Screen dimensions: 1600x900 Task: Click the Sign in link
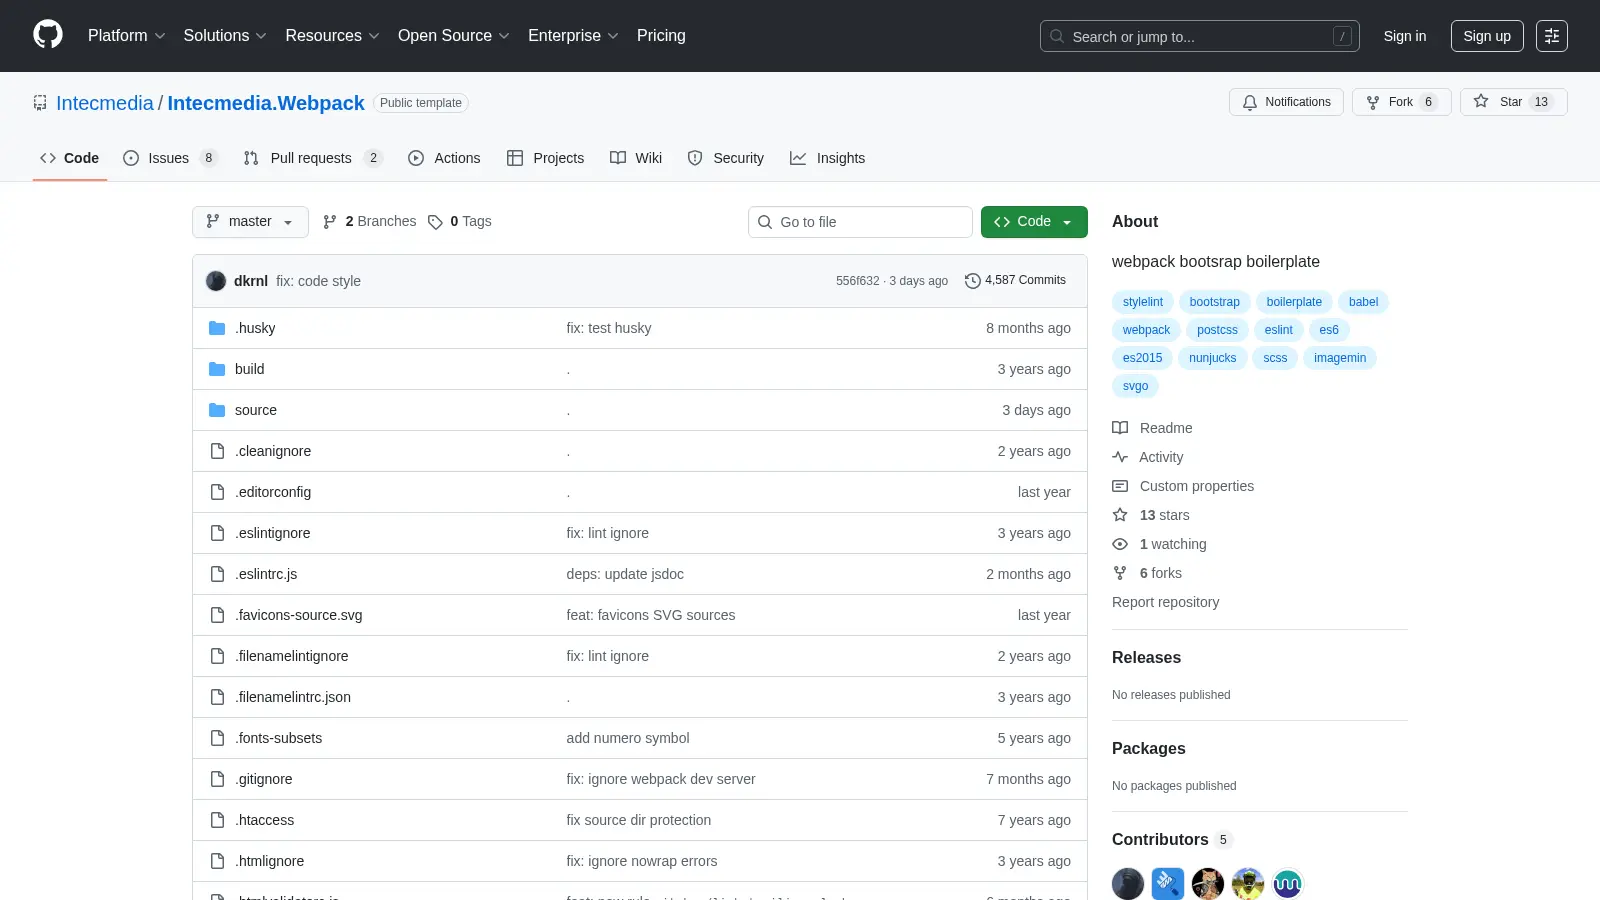tap(1405, 36)
